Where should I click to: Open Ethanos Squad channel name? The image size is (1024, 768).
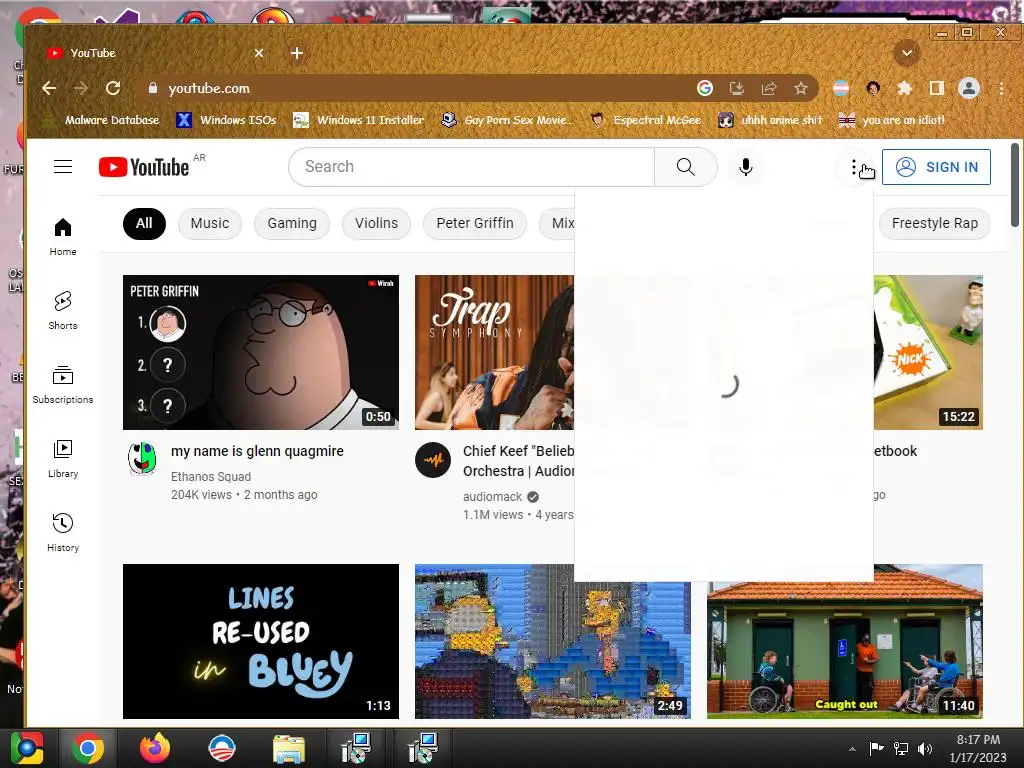tap(211, 477)
